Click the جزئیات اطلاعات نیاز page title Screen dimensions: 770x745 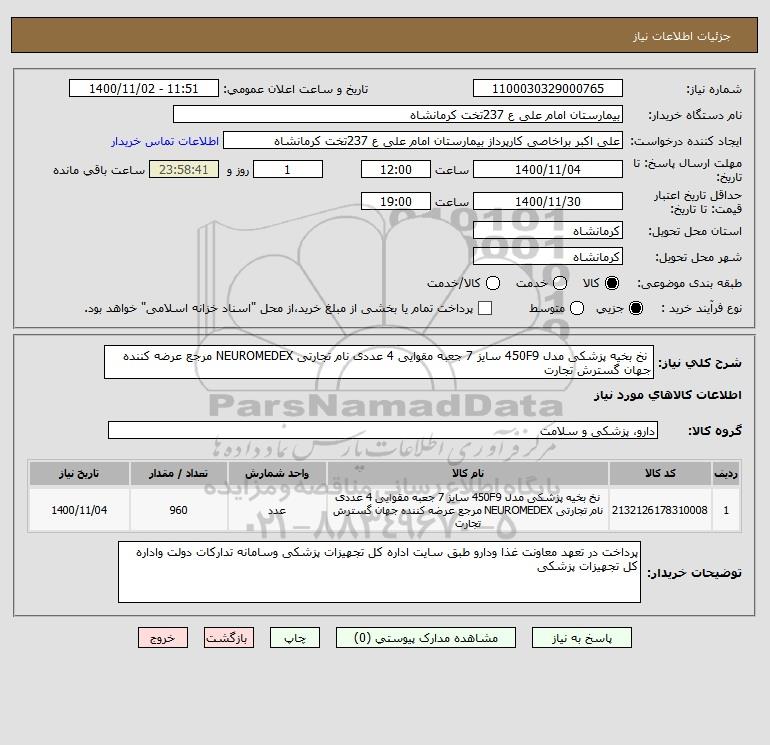[x=682, y=36]
